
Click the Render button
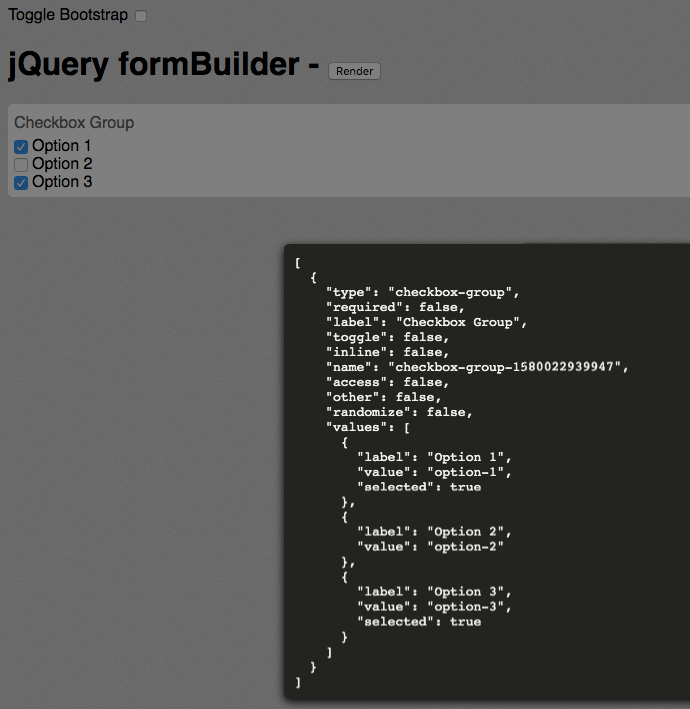(x=354, y=71)
